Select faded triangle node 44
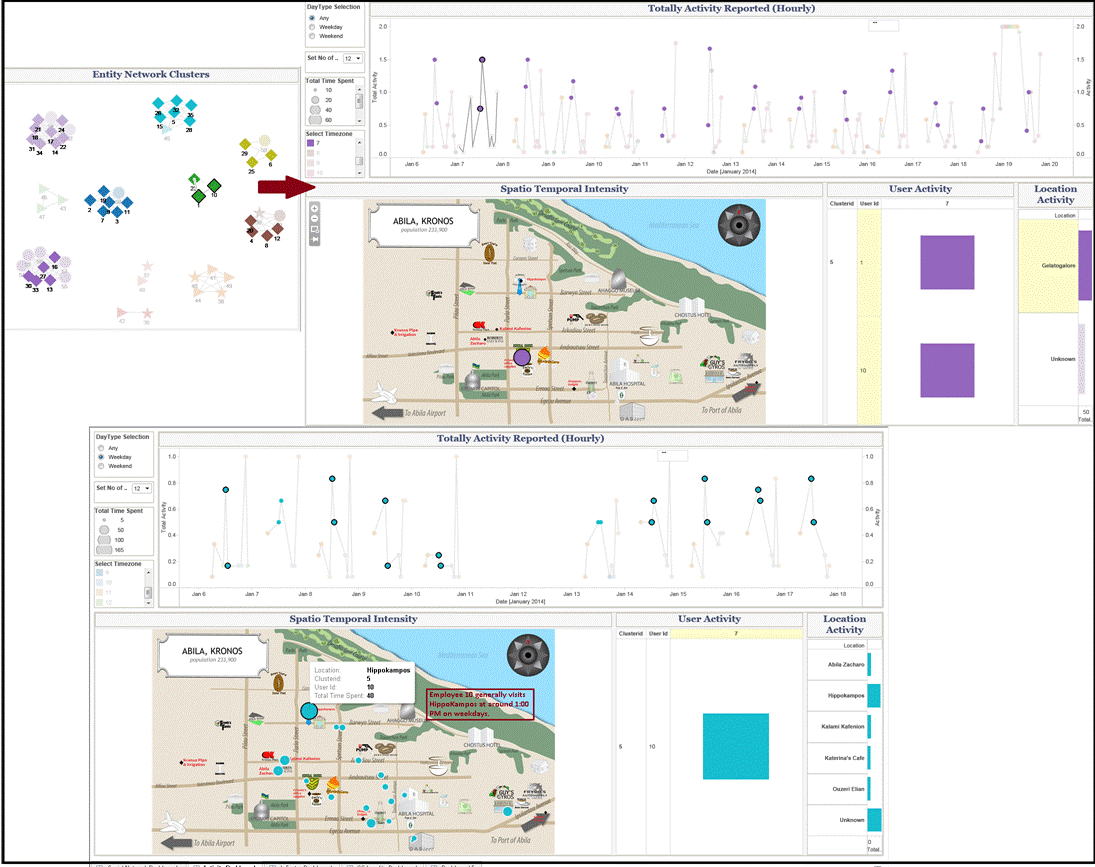The height and width of the screenshot is (867, 1095). pos(198,292)
